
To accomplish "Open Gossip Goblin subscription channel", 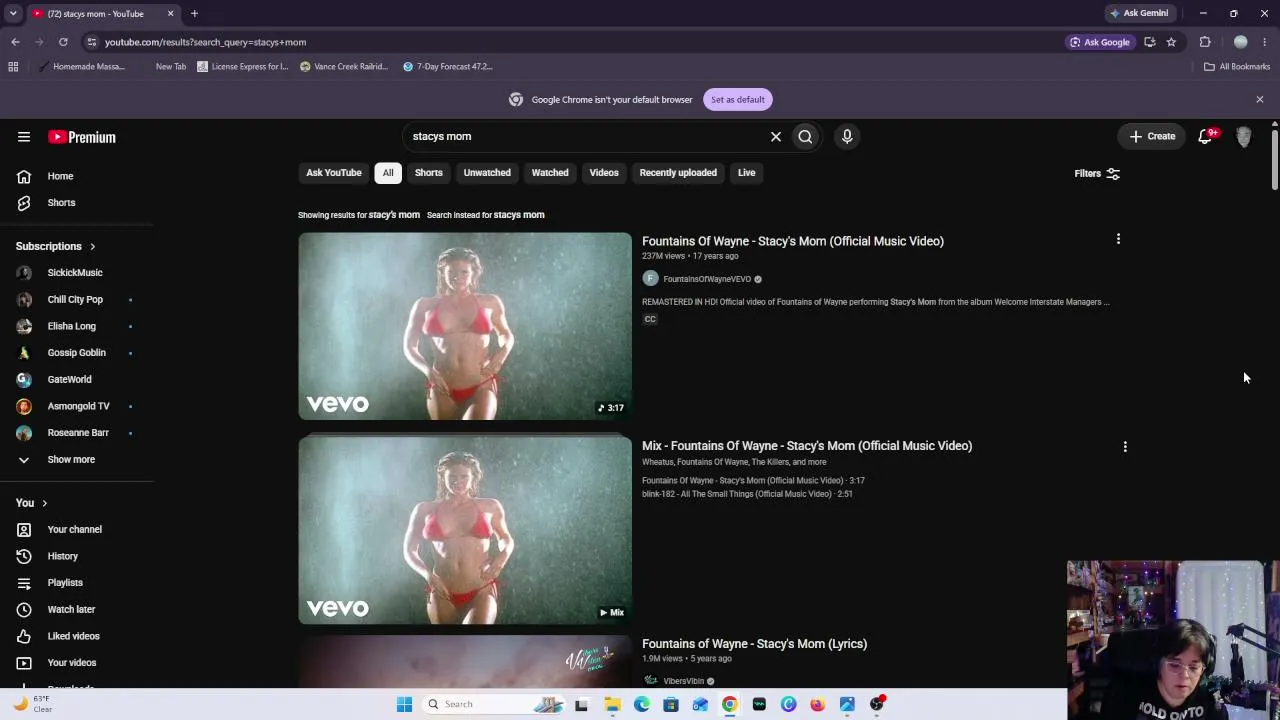I will (x=76, y=352).
